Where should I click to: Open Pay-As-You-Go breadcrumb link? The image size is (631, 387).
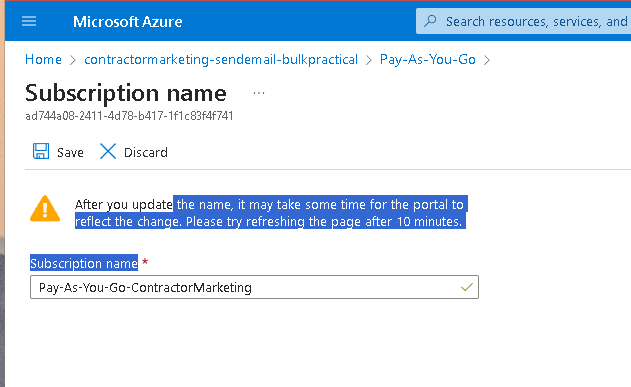[x=428, y=60]
